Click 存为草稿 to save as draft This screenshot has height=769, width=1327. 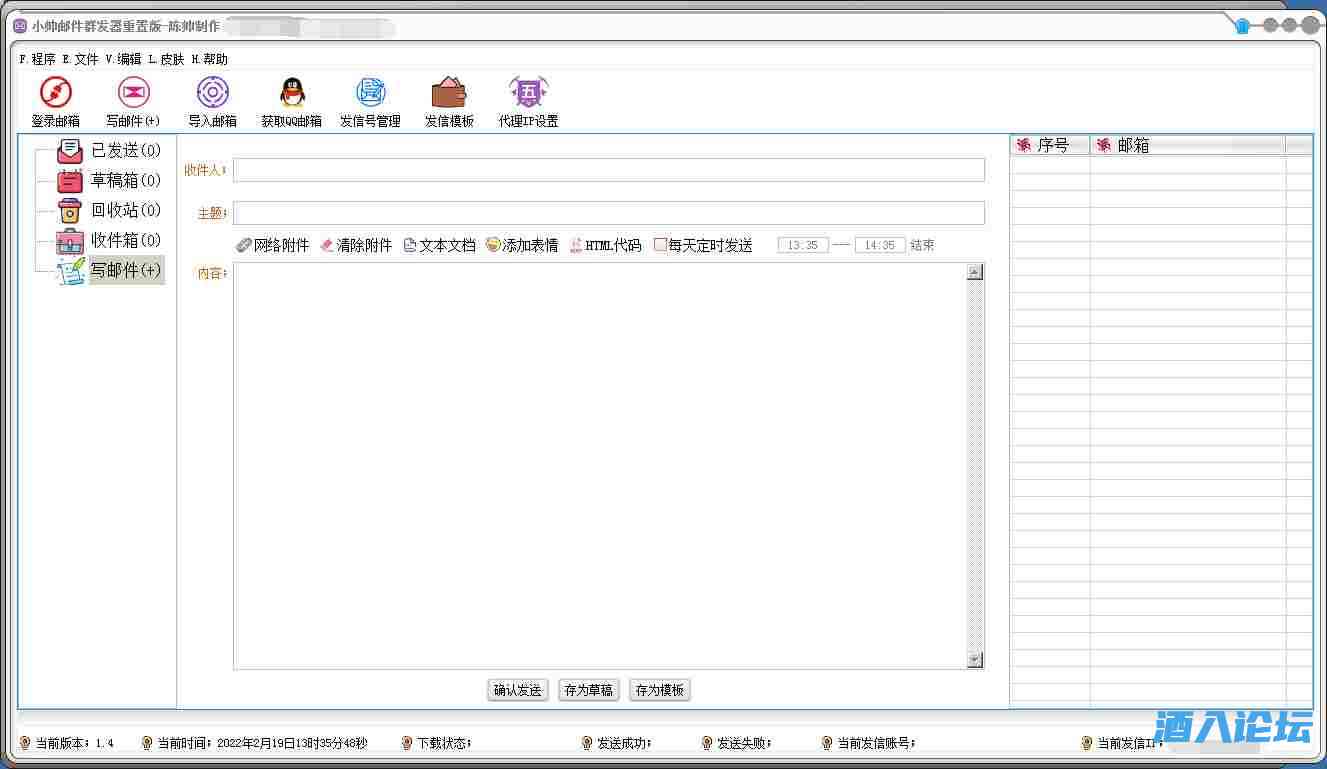pyautogui.click(x=588, y=689)
